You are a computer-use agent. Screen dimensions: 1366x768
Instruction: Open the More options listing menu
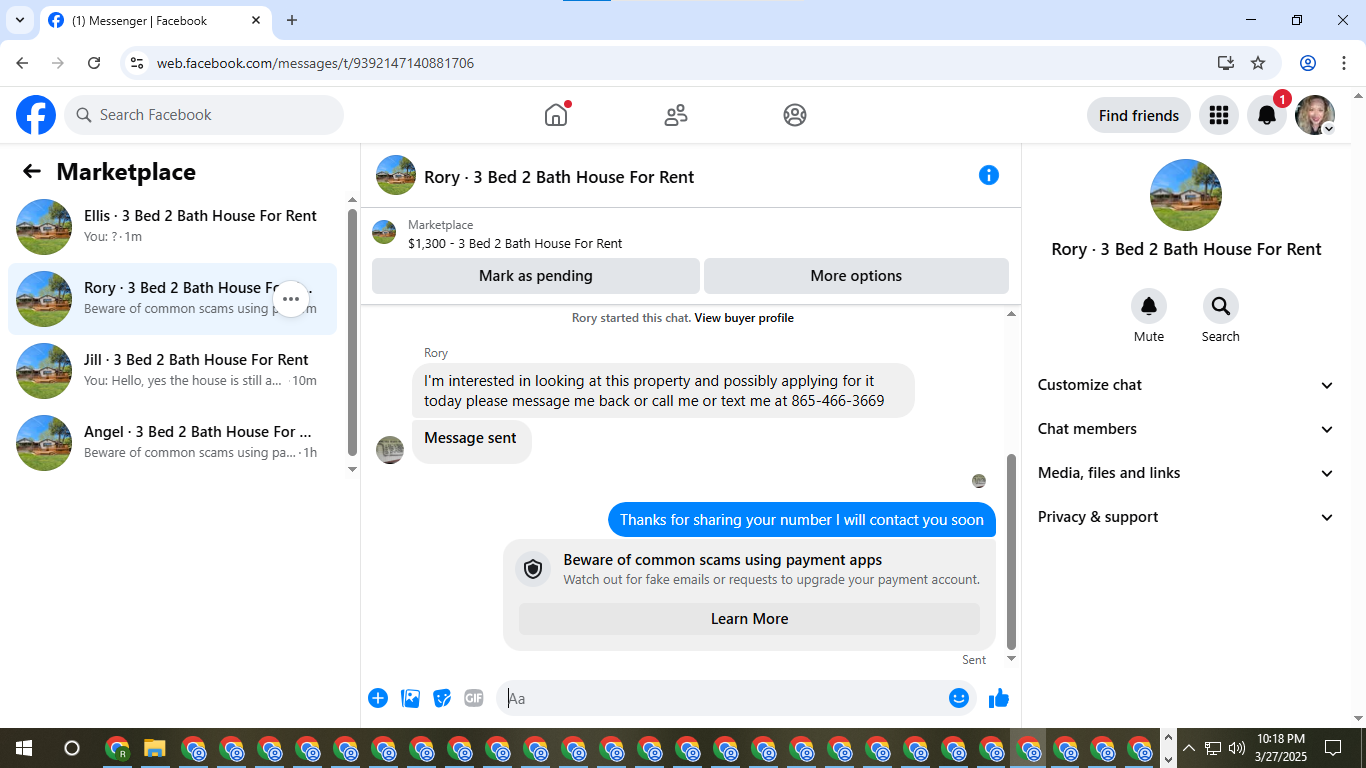(856, 276)
